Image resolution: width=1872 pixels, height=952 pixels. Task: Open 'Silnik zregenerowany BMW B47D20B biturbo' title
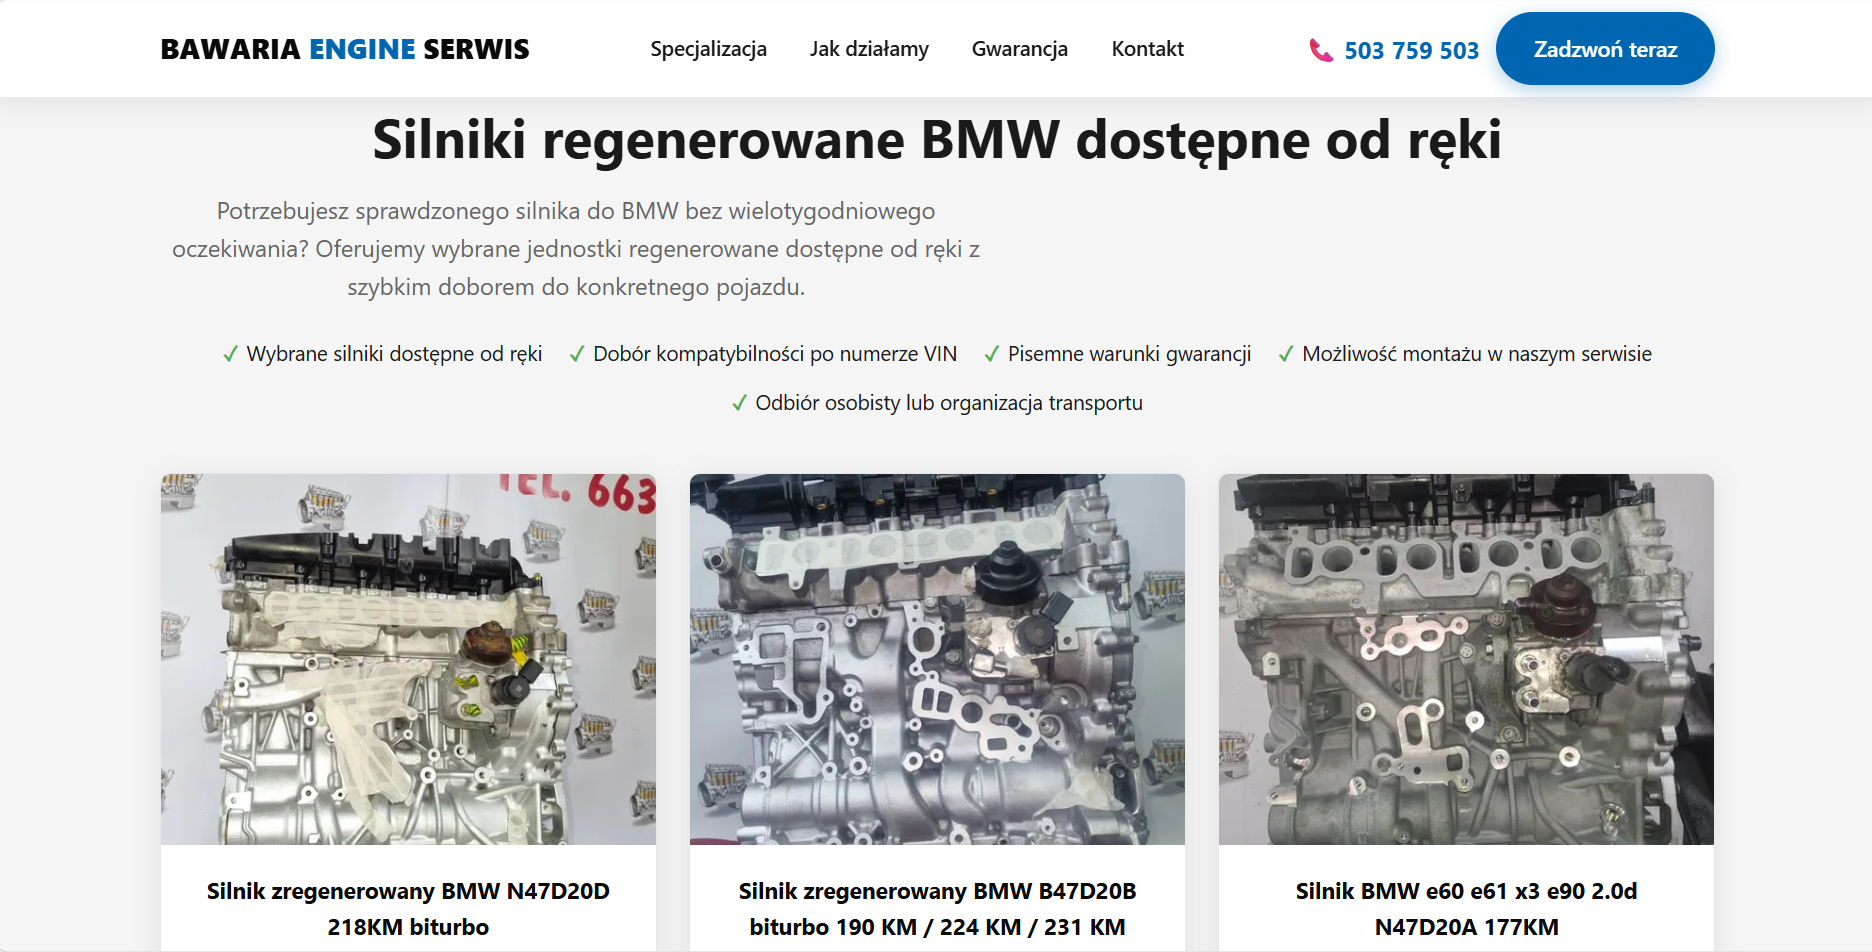click(937, 909)
